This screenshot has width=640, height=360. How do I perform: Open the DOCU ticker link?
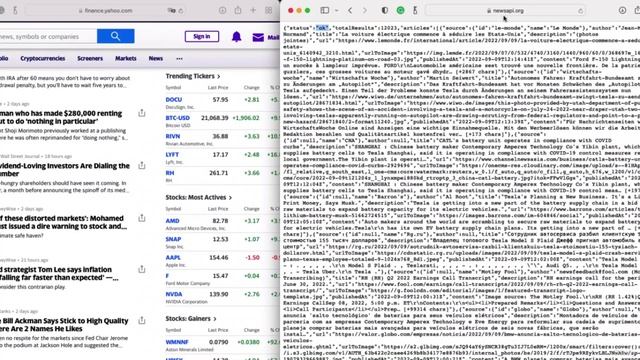(x=174, y=100)
